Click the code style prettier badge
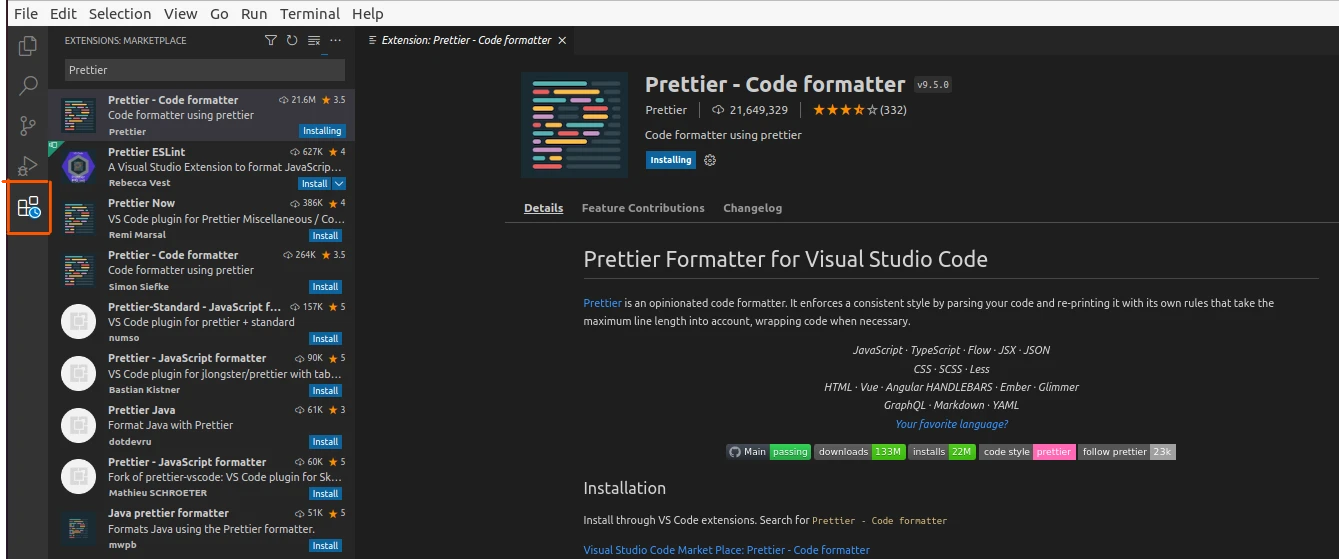 click(x=1027, y=452)
